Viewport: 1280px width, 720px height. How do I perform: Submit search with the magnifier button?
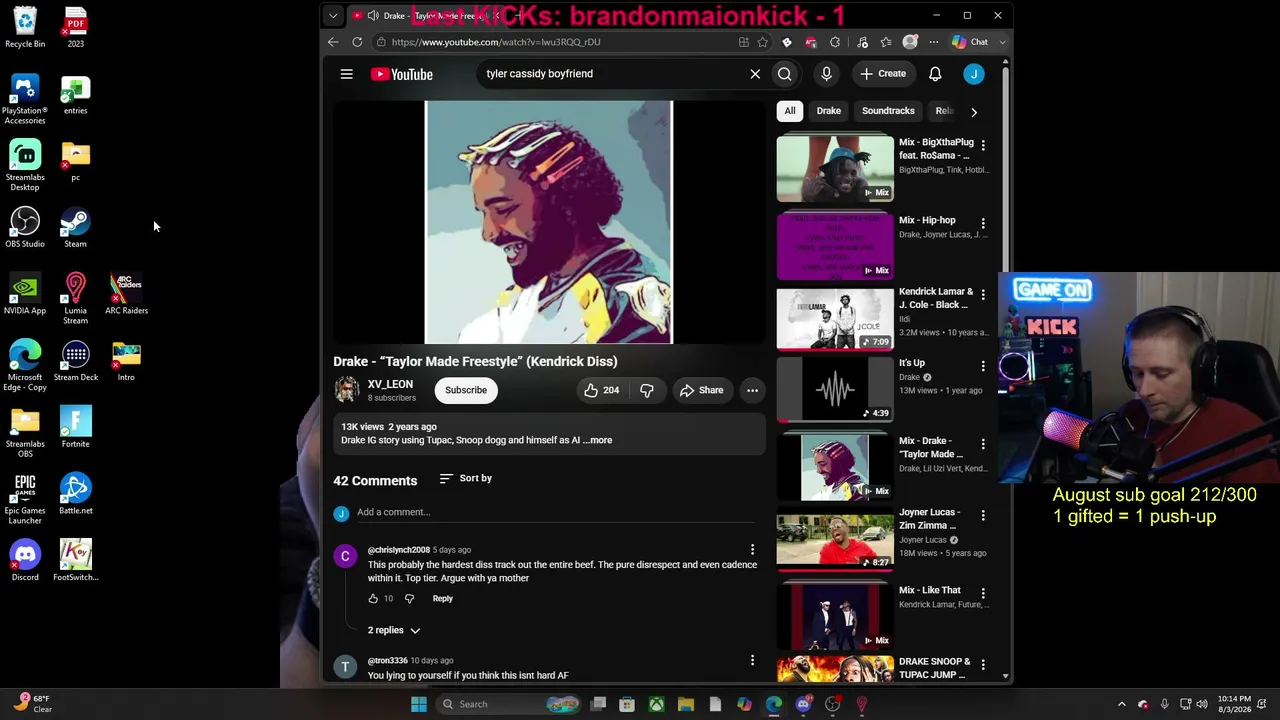pyautogui.click(x=785, y=74)
